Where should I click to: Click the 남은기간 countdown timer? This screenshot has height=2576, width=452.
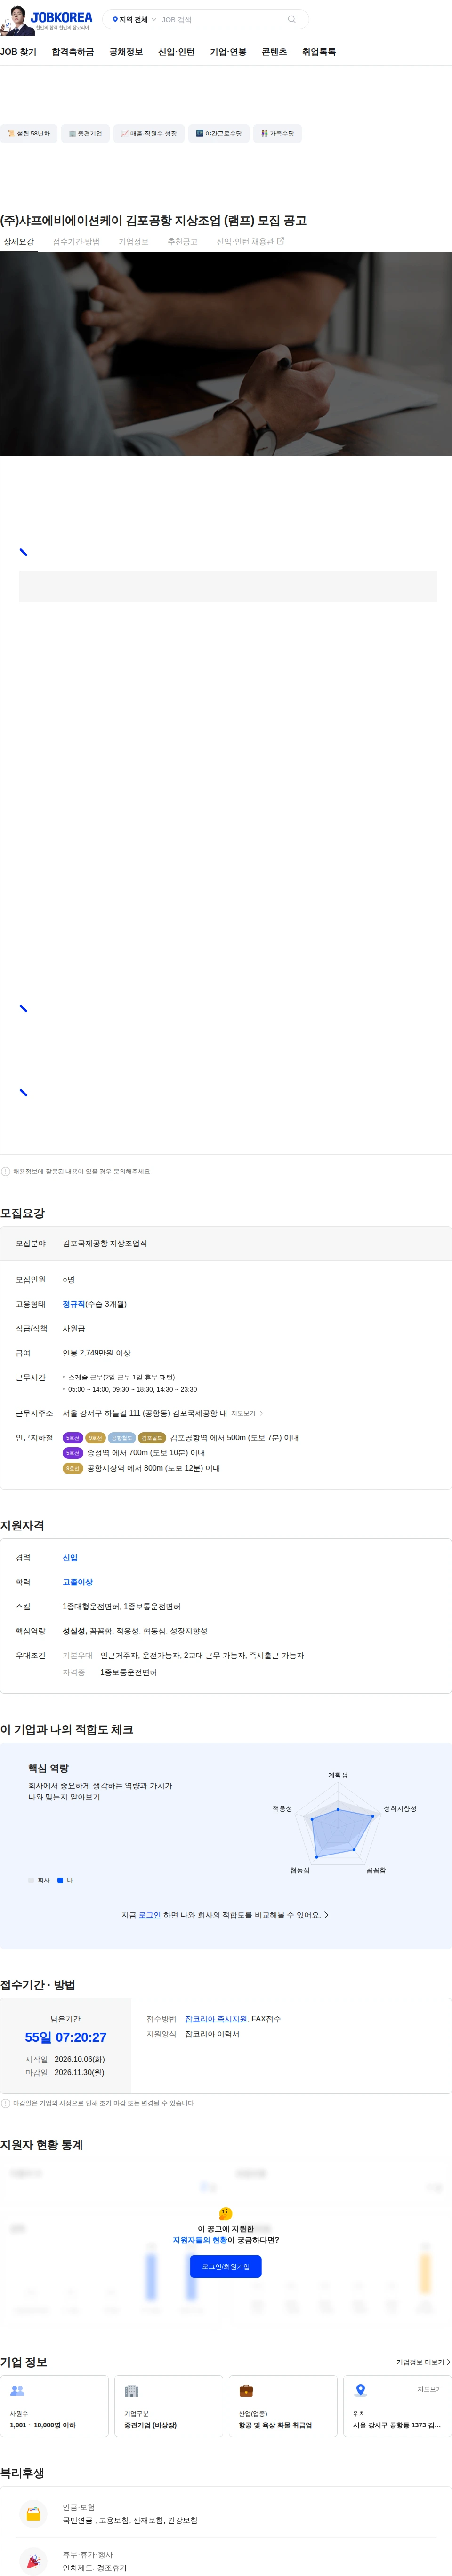(x=66, y=2037)
